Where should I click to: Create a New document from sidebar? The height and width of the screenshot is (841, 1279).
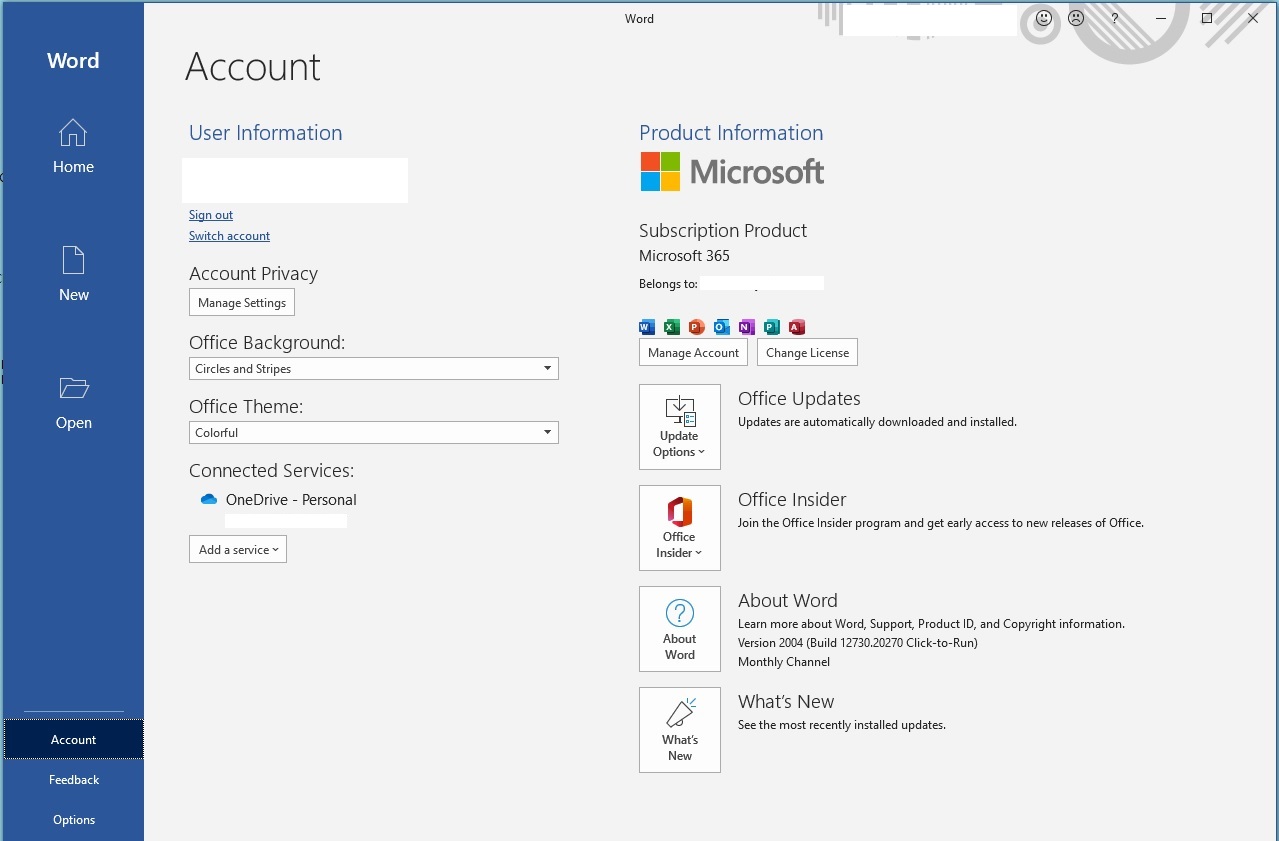[73, 275]
